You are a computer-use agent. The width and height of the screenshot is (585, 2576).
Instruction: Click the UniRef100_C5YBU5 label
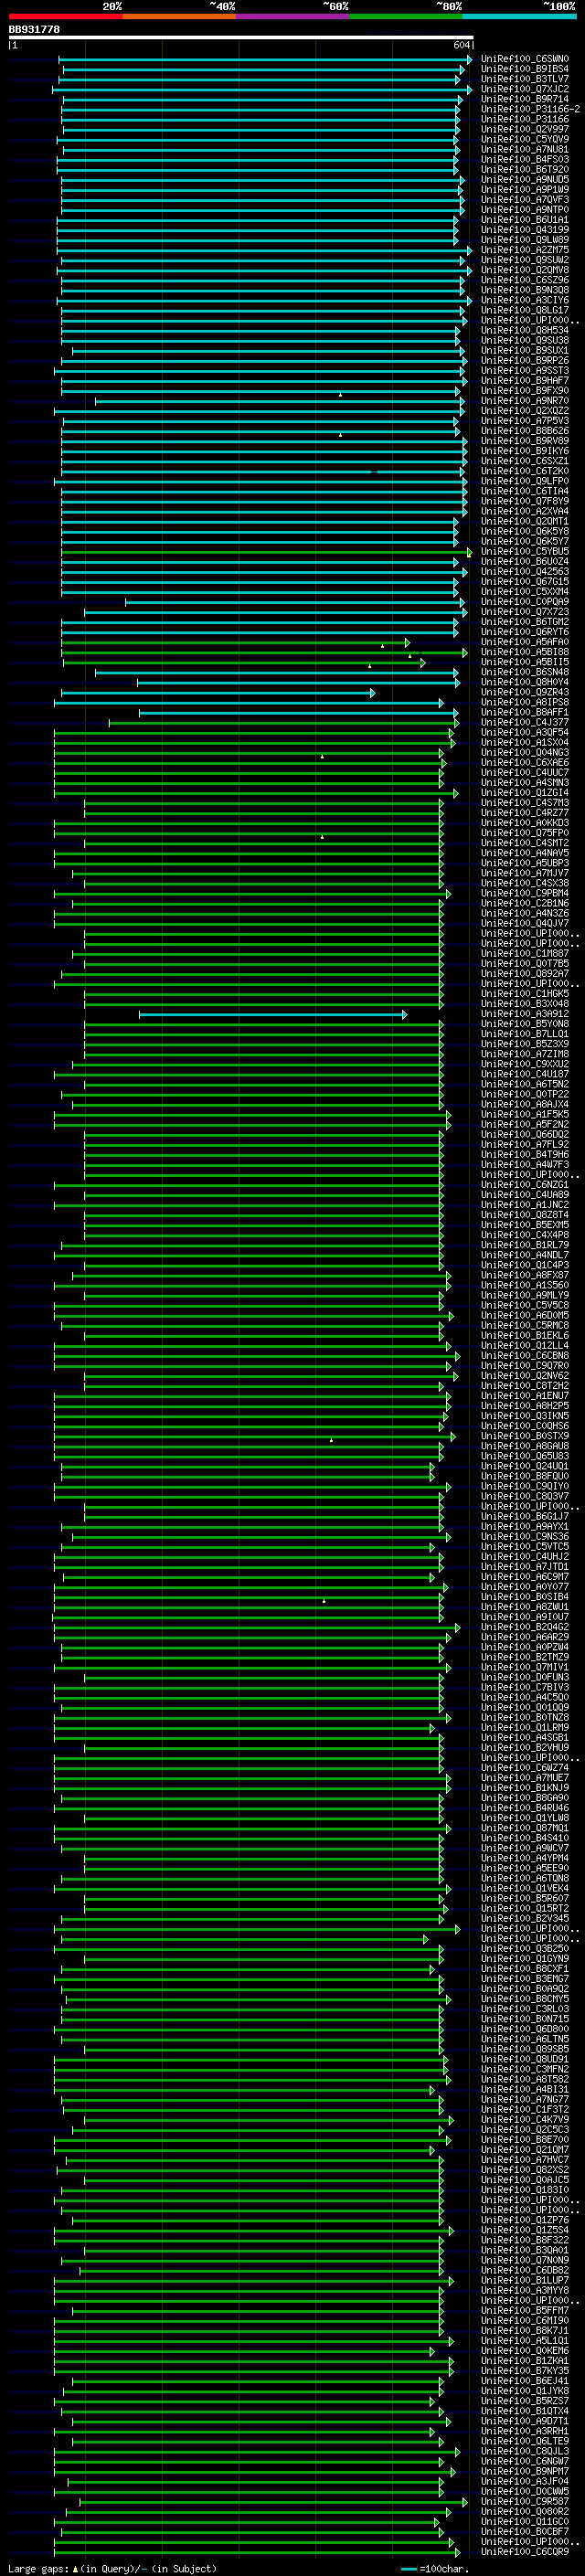pos(525,551)
